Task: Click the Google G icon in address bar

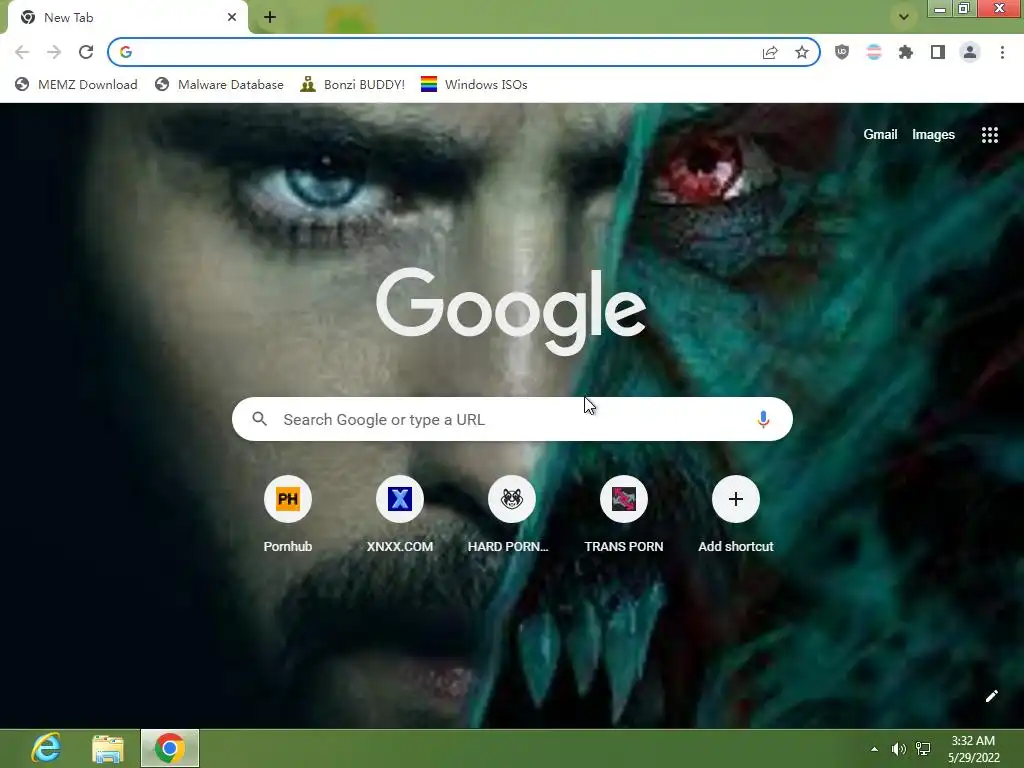Action: point(126,52)
